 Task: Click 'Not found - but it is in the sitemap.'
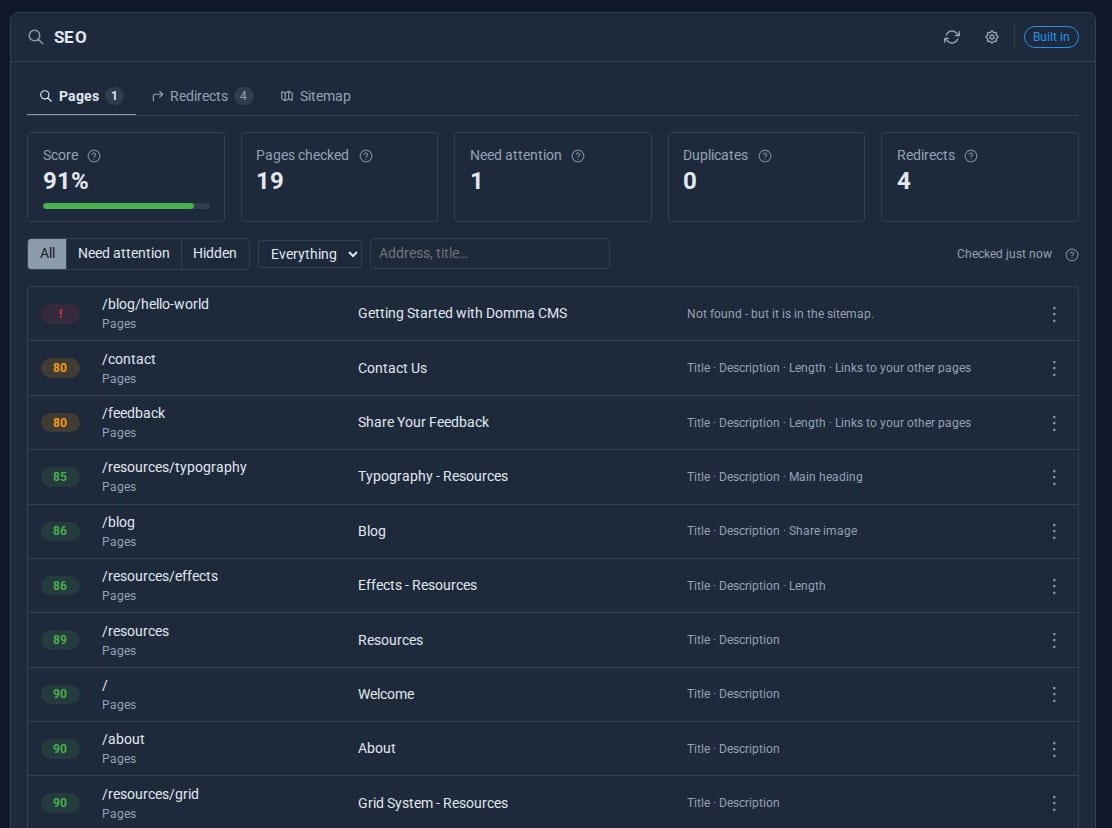780,314
